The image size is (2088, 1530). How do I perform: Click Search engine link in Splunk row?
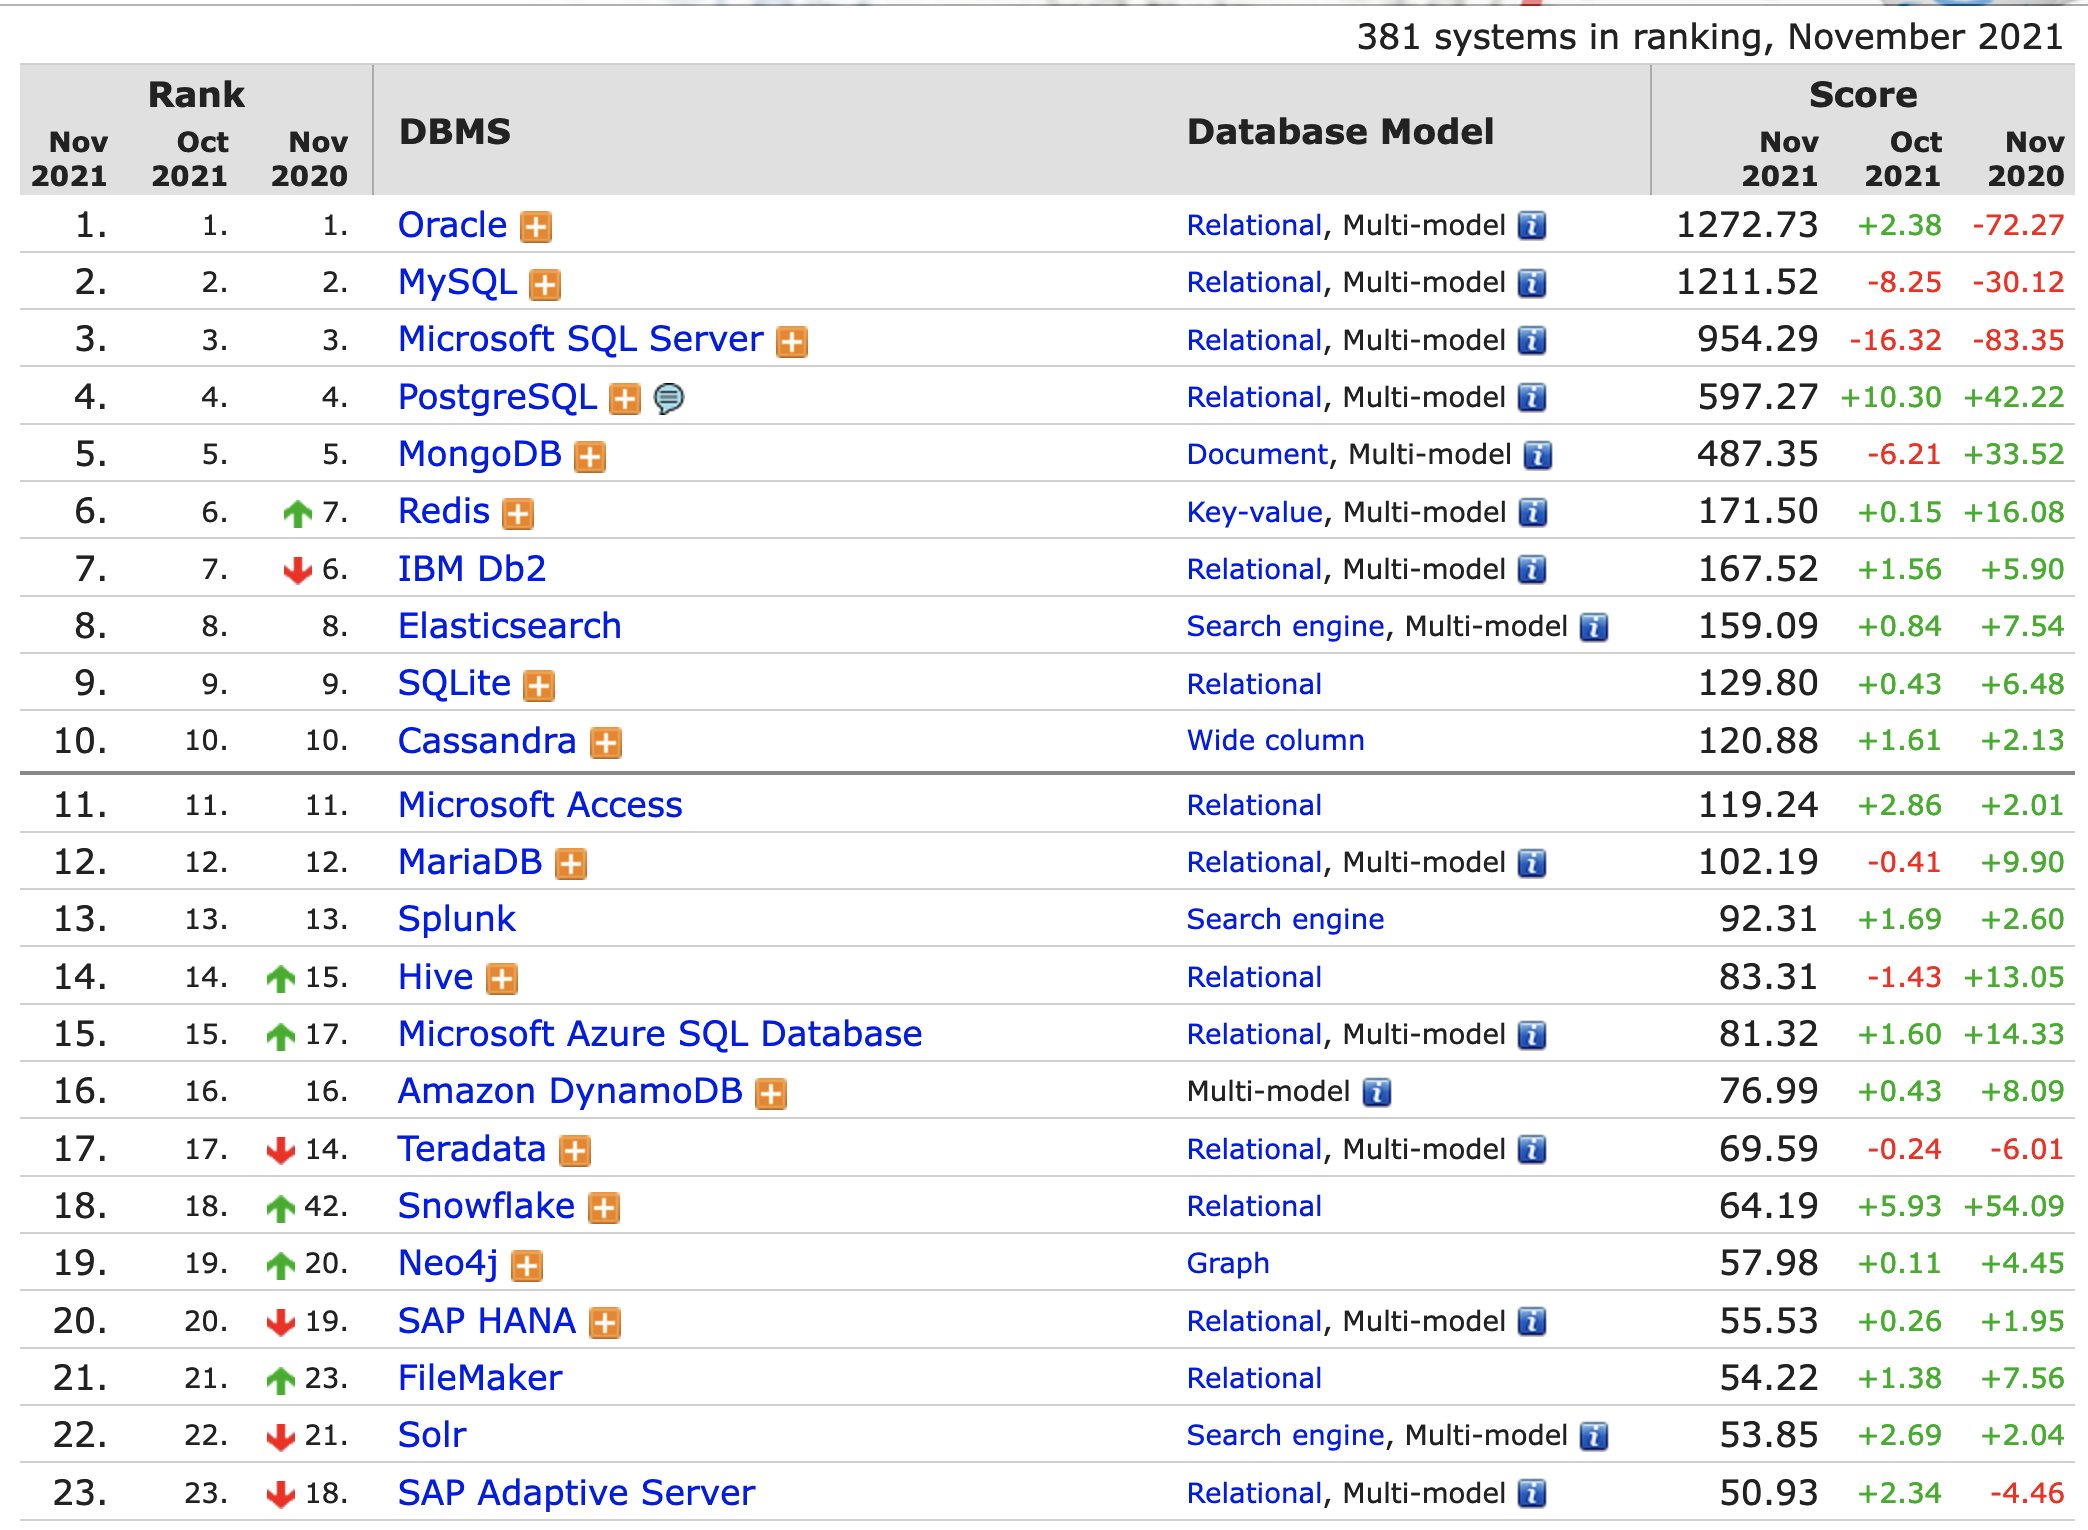[1285, 919]
